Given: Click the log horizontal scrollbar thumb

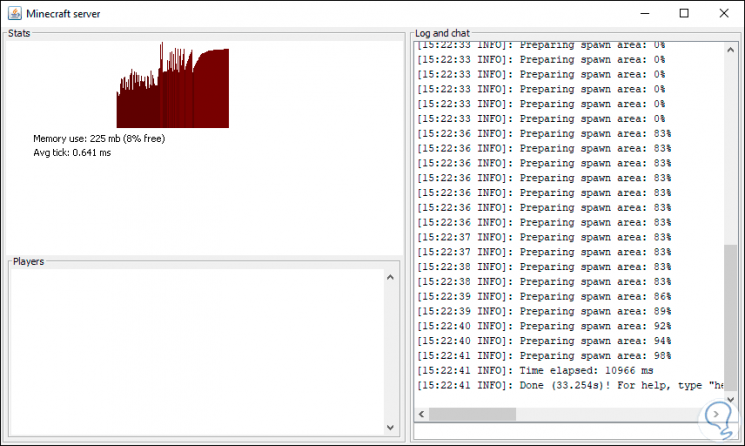Looking at the screenshot, I should point(472,414).
